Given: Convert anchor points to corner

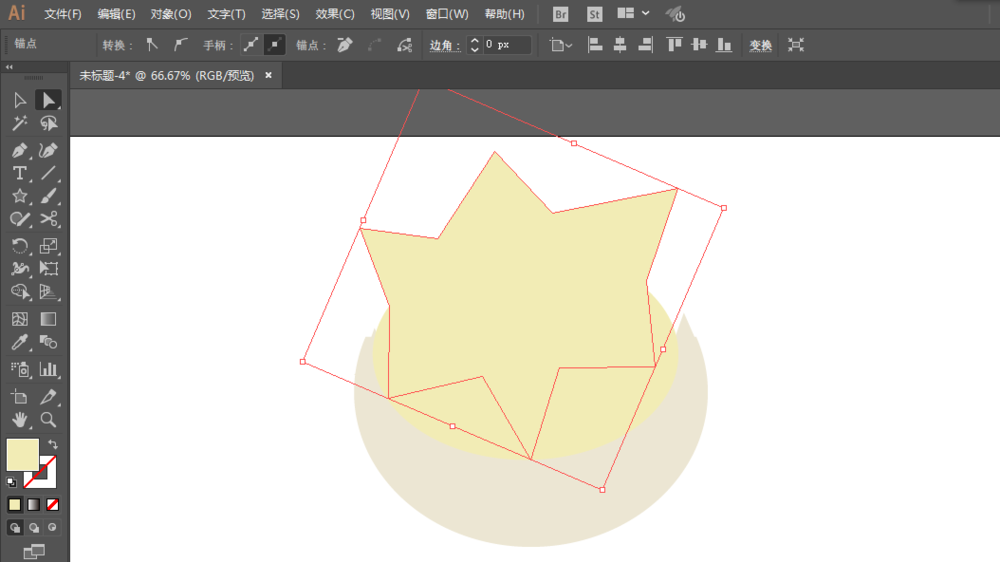Looking at the screenshot, I should click(152, 45).
